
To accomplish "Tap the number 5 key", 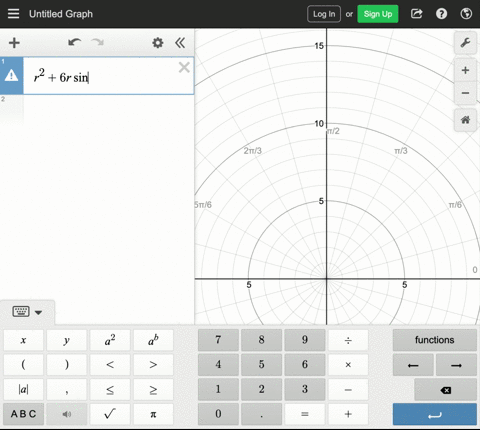I will [x=262, y=365].
